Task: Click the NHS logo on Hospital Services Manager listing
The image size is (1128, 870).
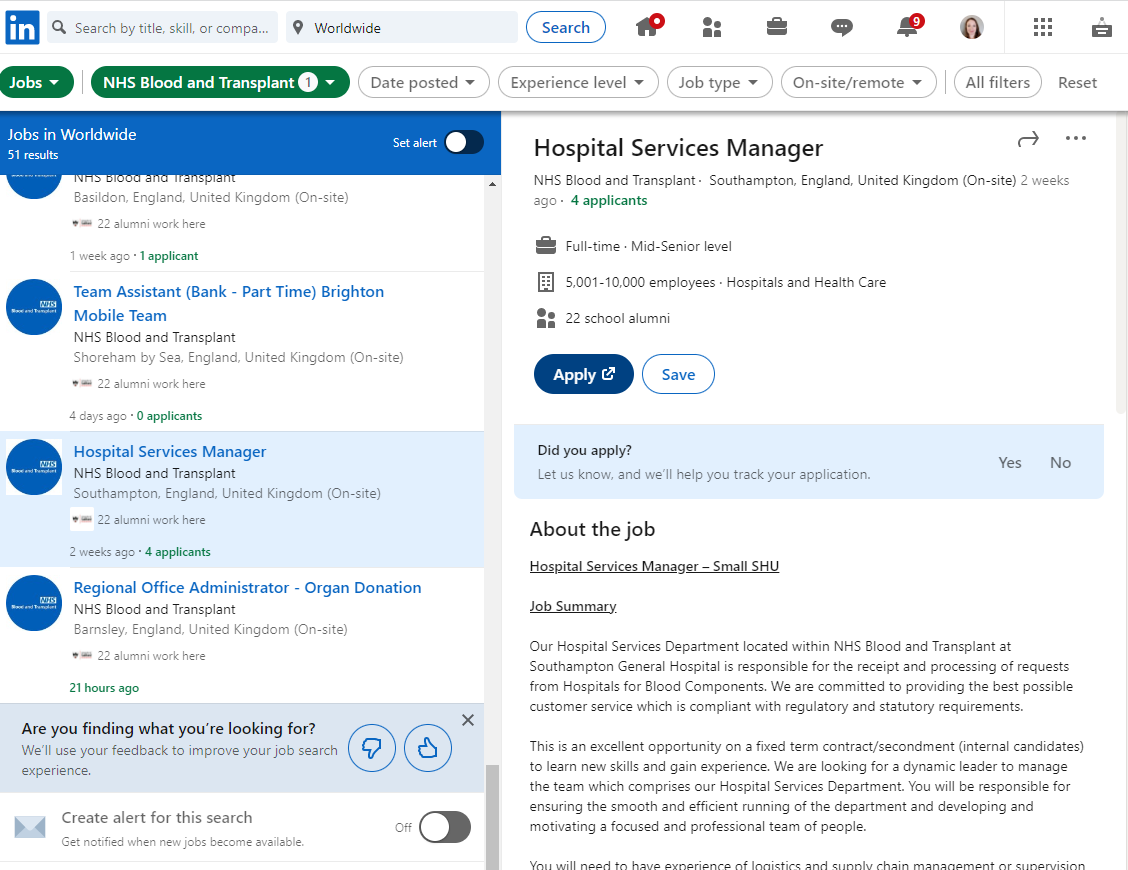Action: [x=34, y=467]
